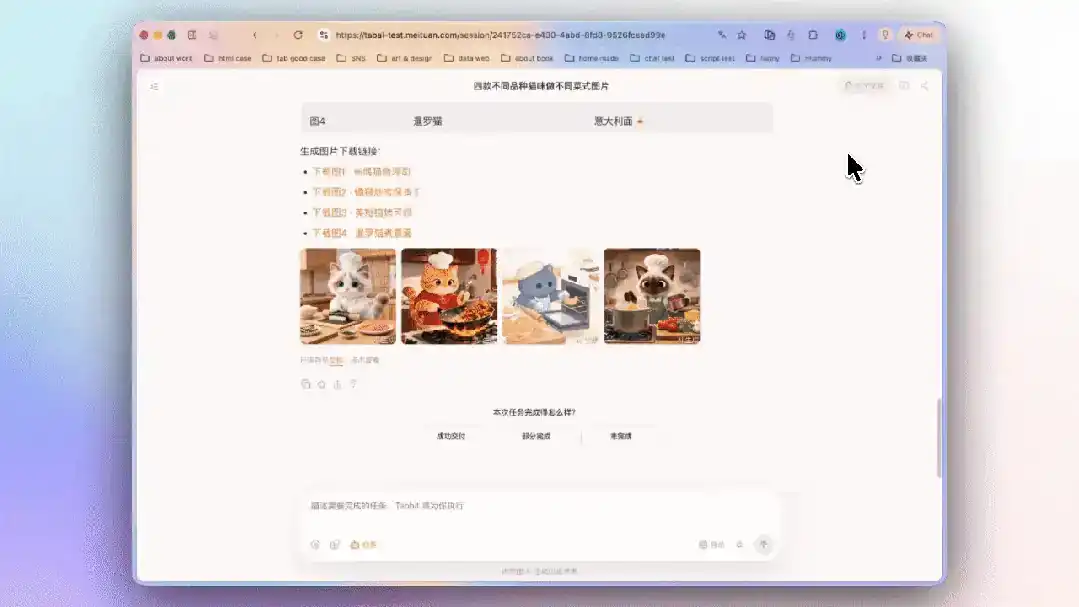Share the conversation via the share icon

[x=924, y=85]
